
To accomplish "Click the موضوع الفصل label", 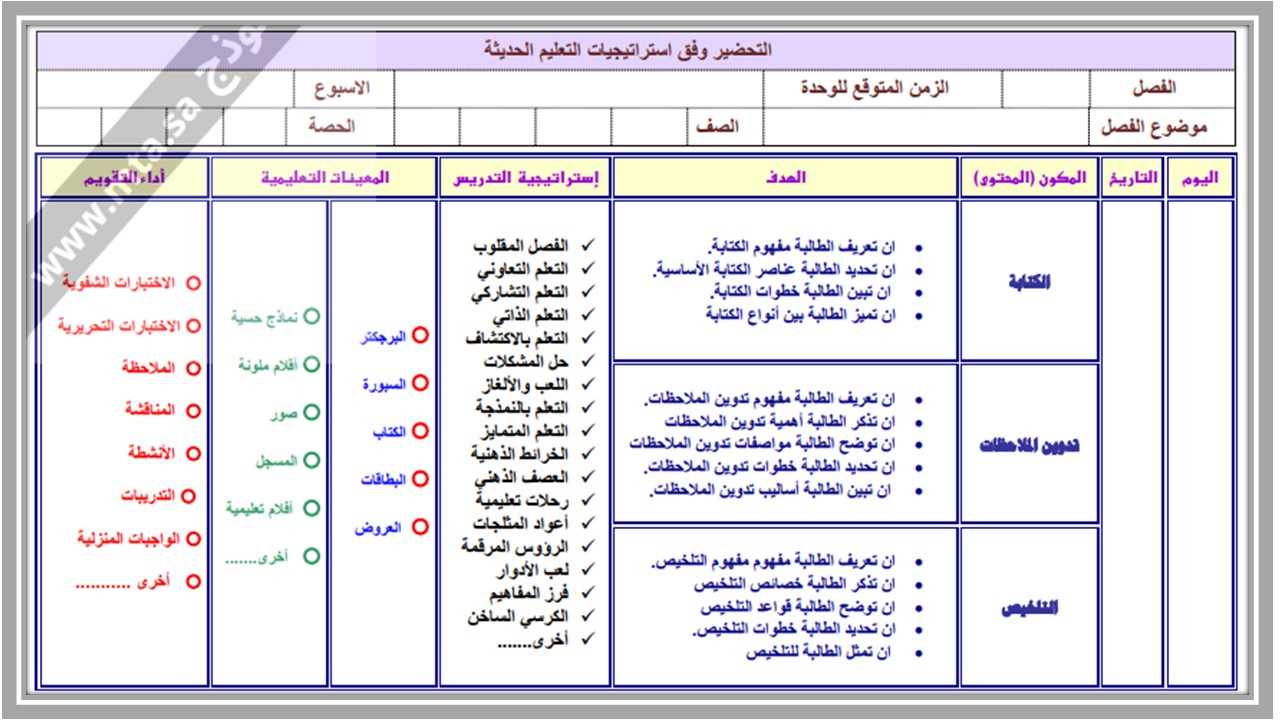I will pos(1154,127).
